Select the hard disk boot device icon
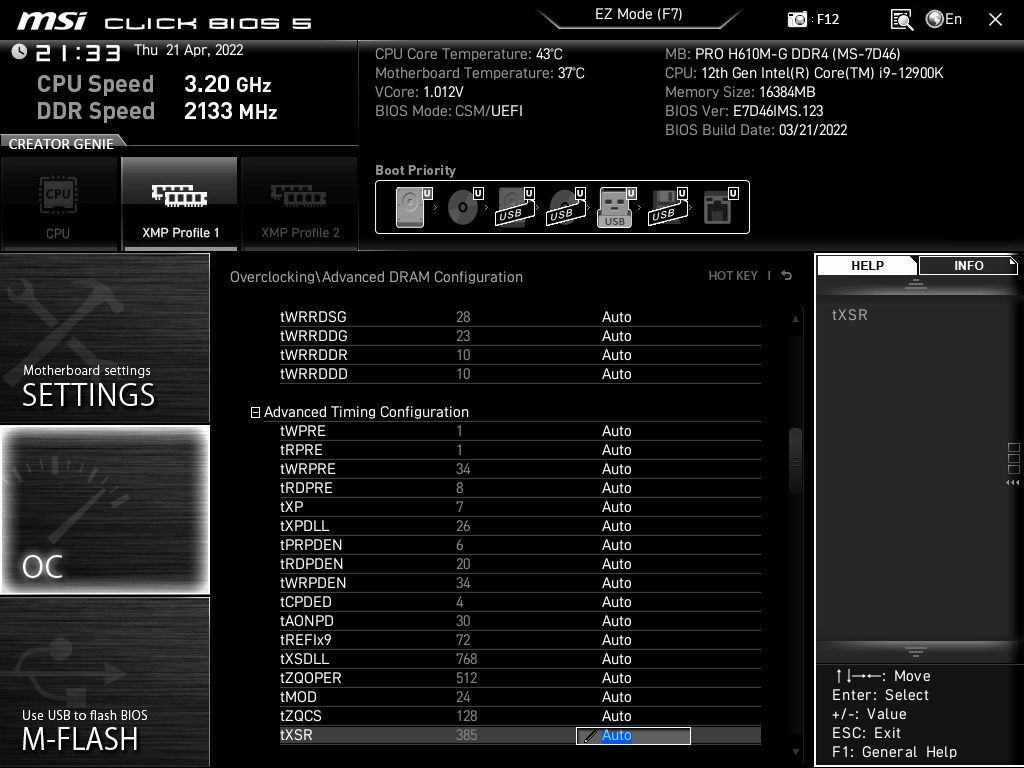The width and height of the screenshot is (1024, 768). [x=413, y=206]
